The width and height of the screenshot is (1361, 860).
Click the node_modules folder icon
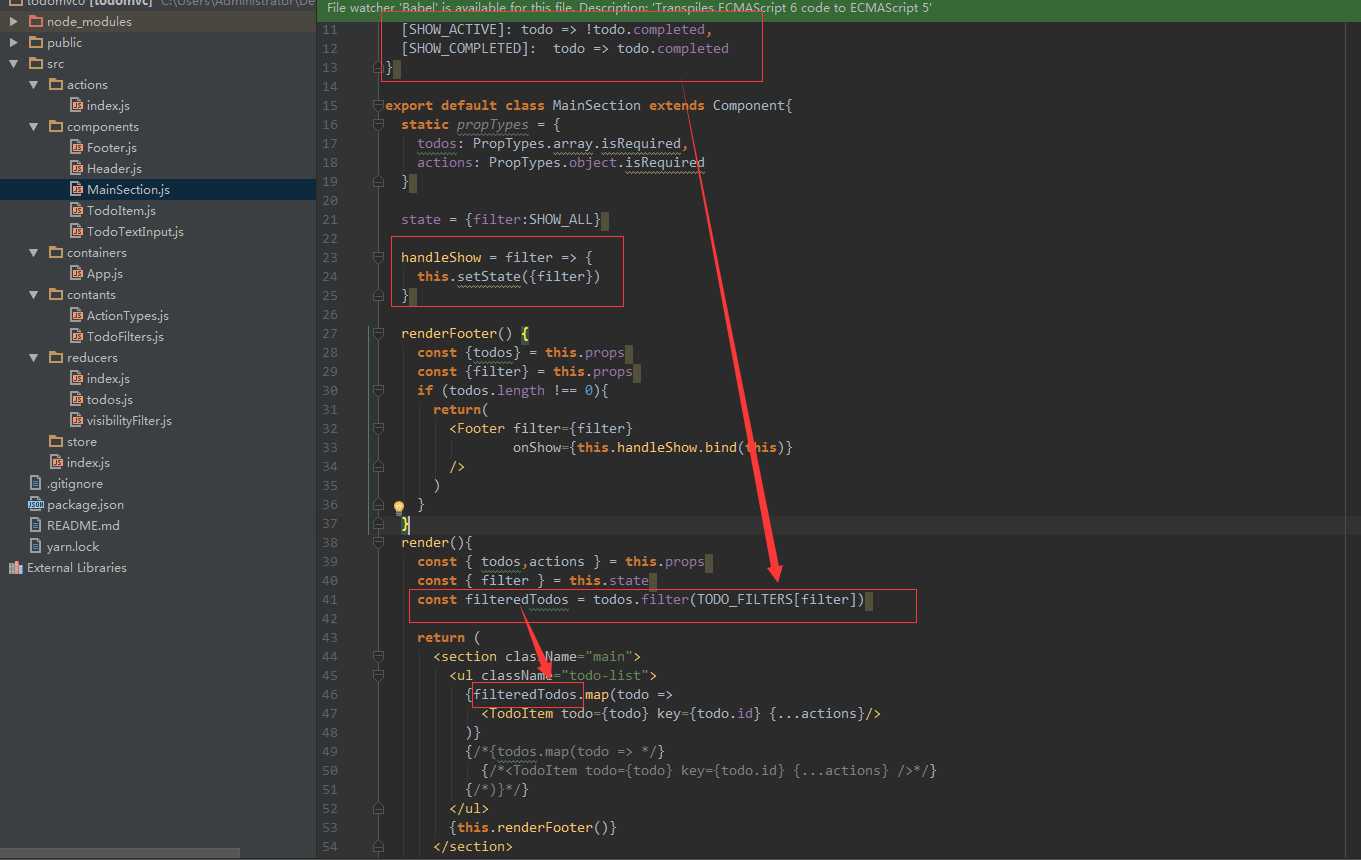coord(37,21)
